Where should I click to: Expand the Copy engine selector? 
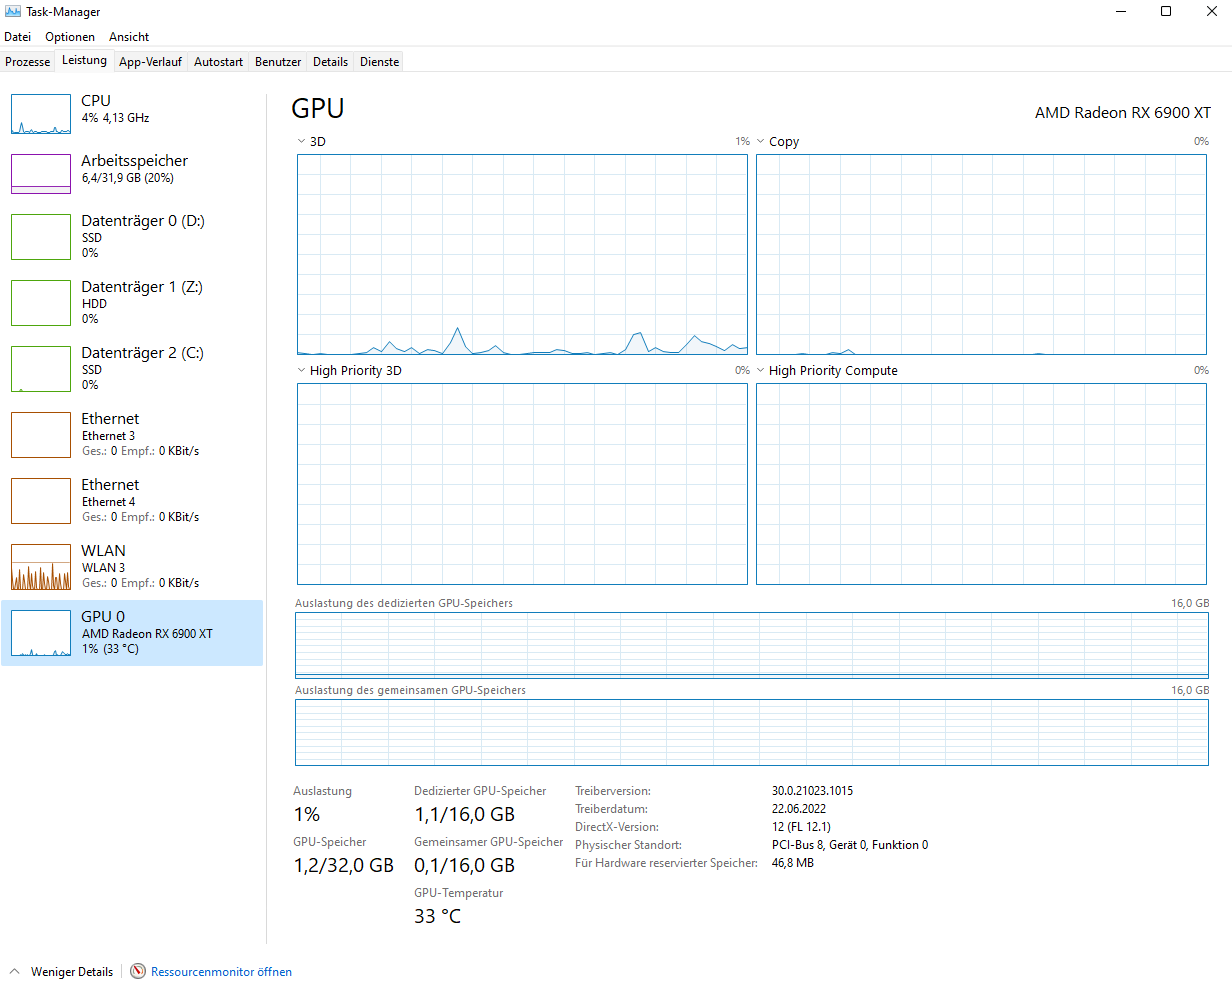pos(762,141)
